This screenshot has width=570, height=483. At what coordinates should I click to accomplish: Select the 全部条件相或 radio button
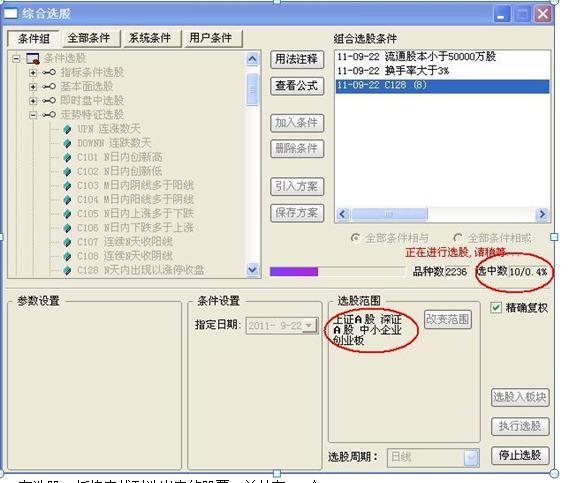(x=458, y=238)
